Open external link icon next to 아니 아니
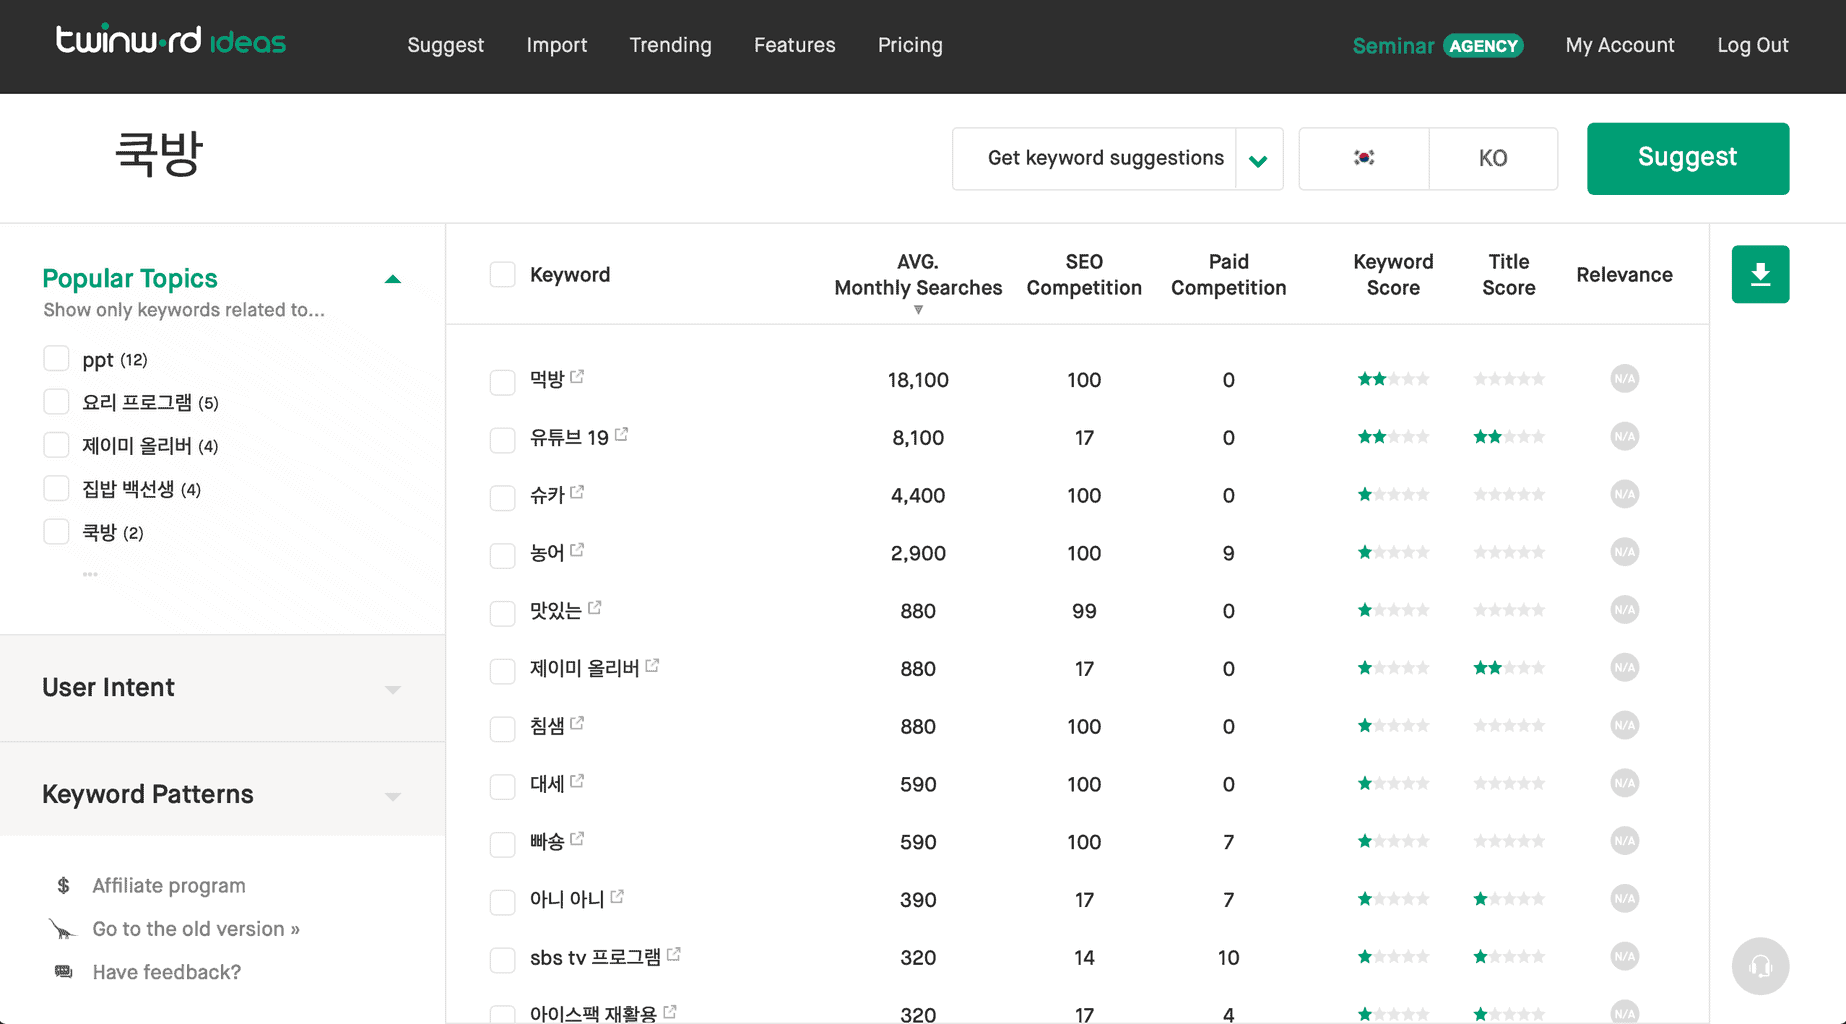This screenshot has height=1024, width=1846. (x=617, y=897)
